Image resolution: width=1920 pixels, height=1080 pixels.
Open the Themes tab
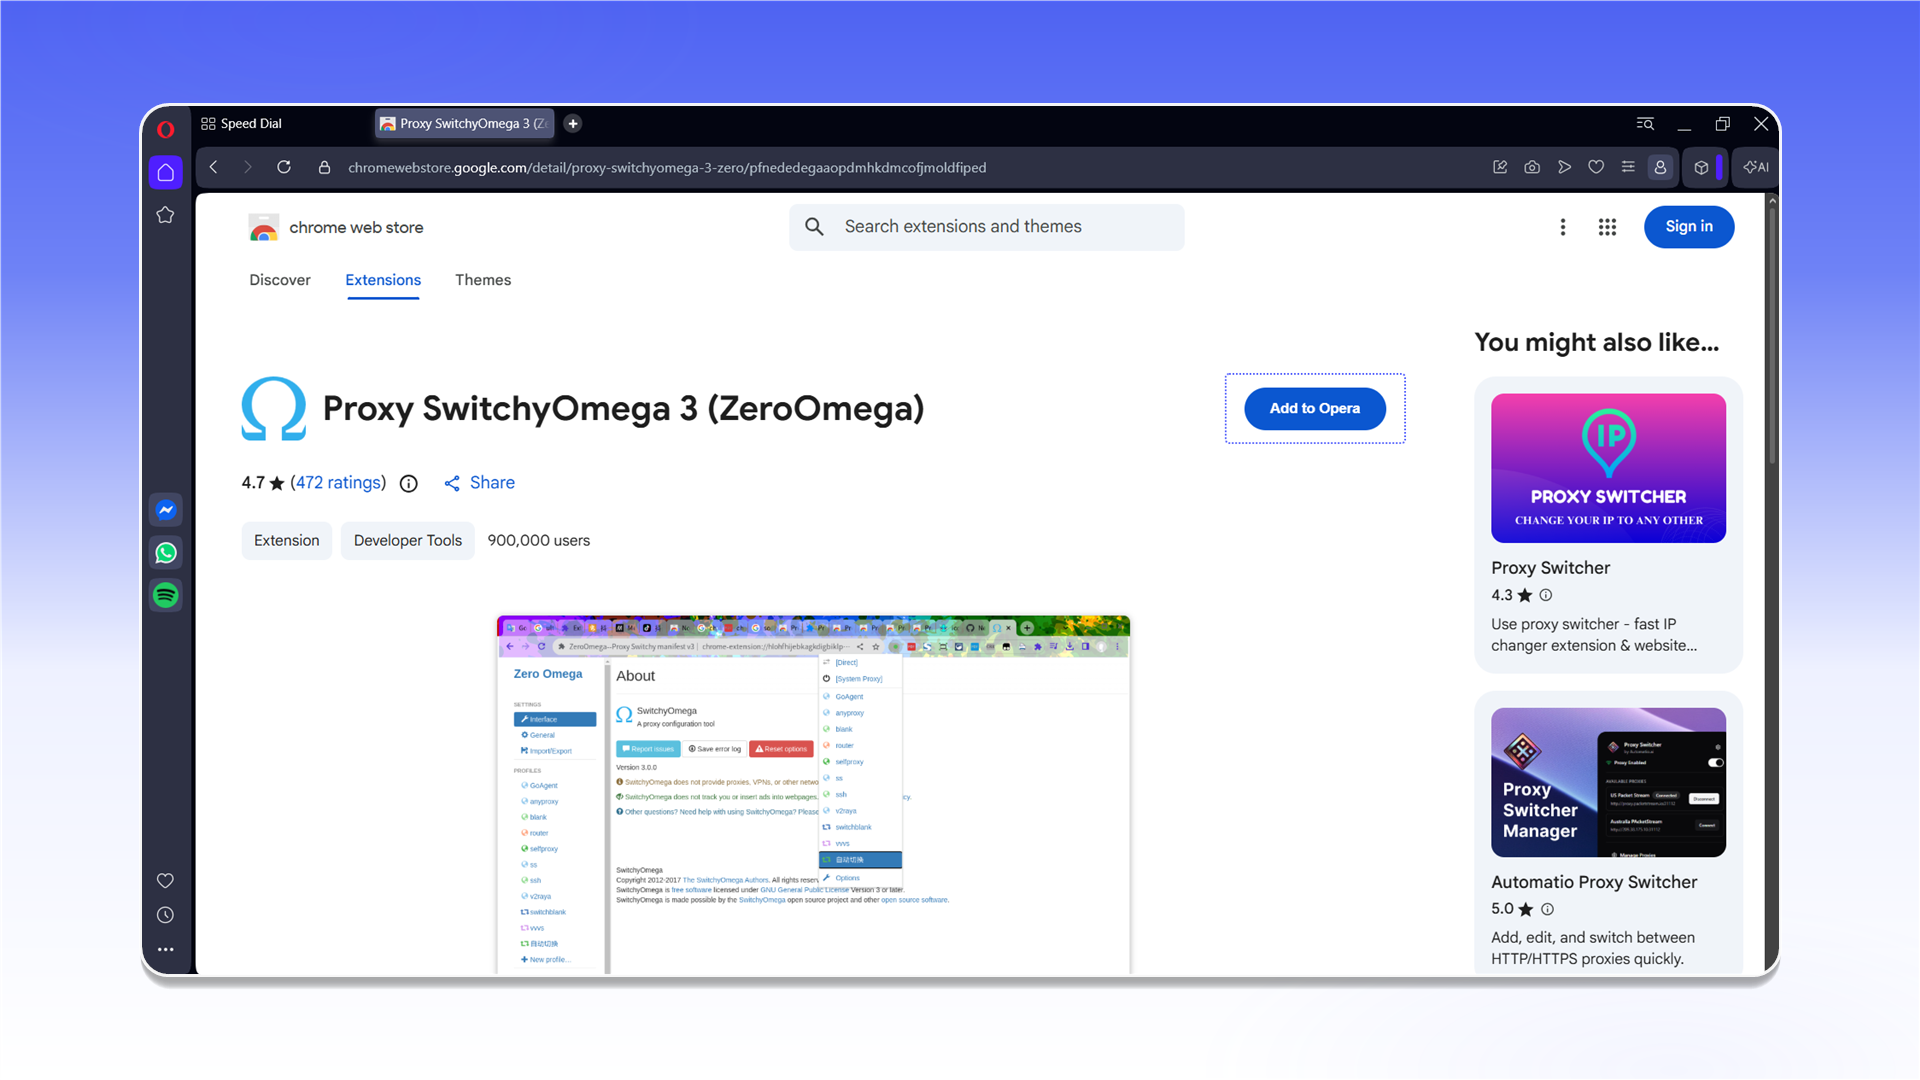483,280
